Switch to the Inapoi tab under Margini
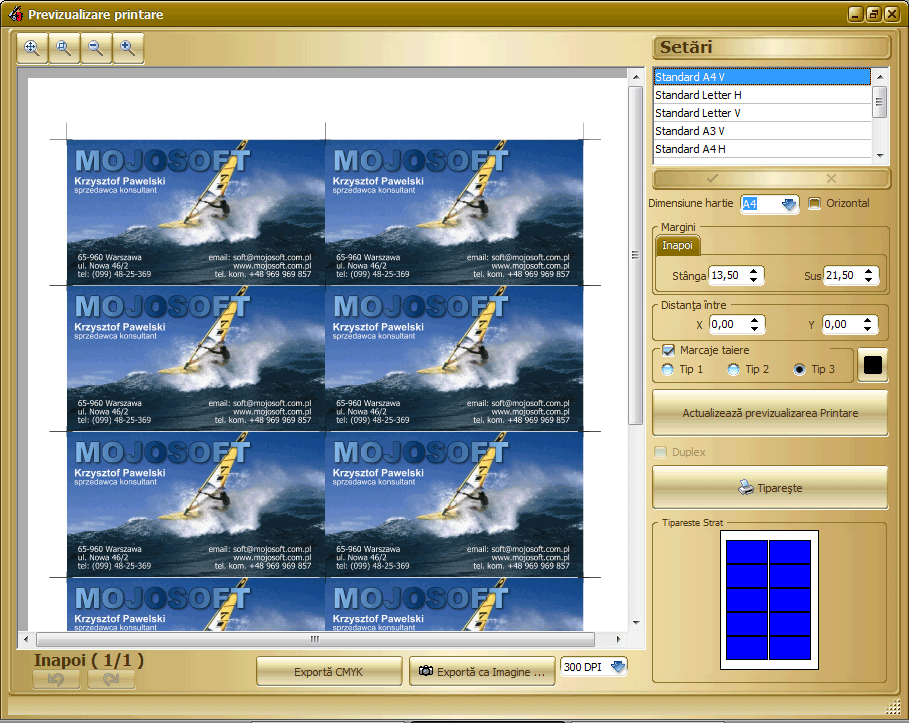This screenshot has width=909, height=723. [677, 245]
